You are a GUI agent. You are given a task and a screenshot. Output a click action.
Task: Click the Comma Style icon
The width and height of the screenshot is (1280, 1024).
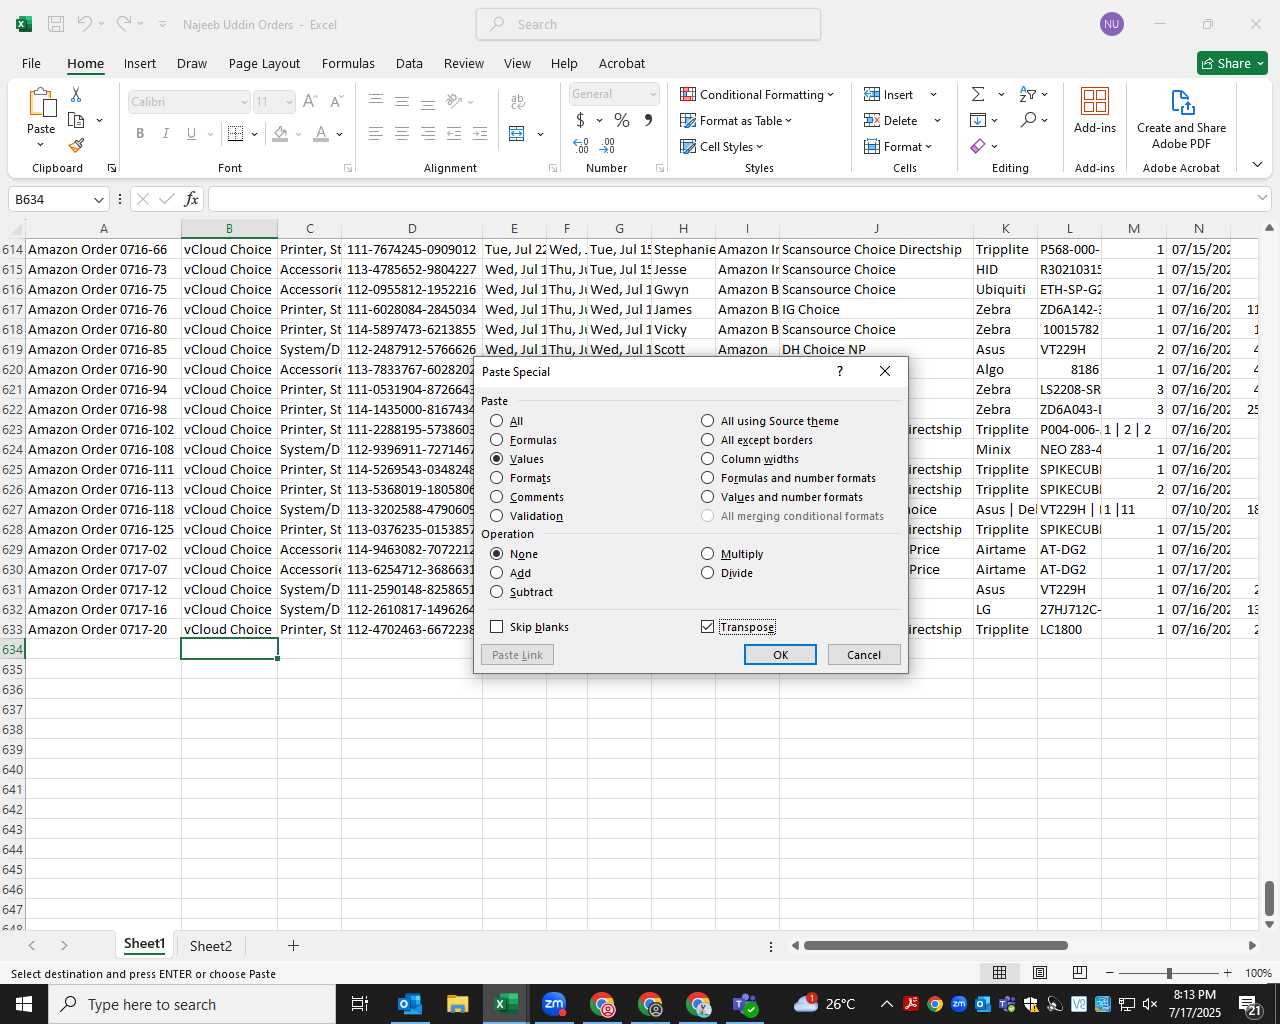tap(648, 120)
